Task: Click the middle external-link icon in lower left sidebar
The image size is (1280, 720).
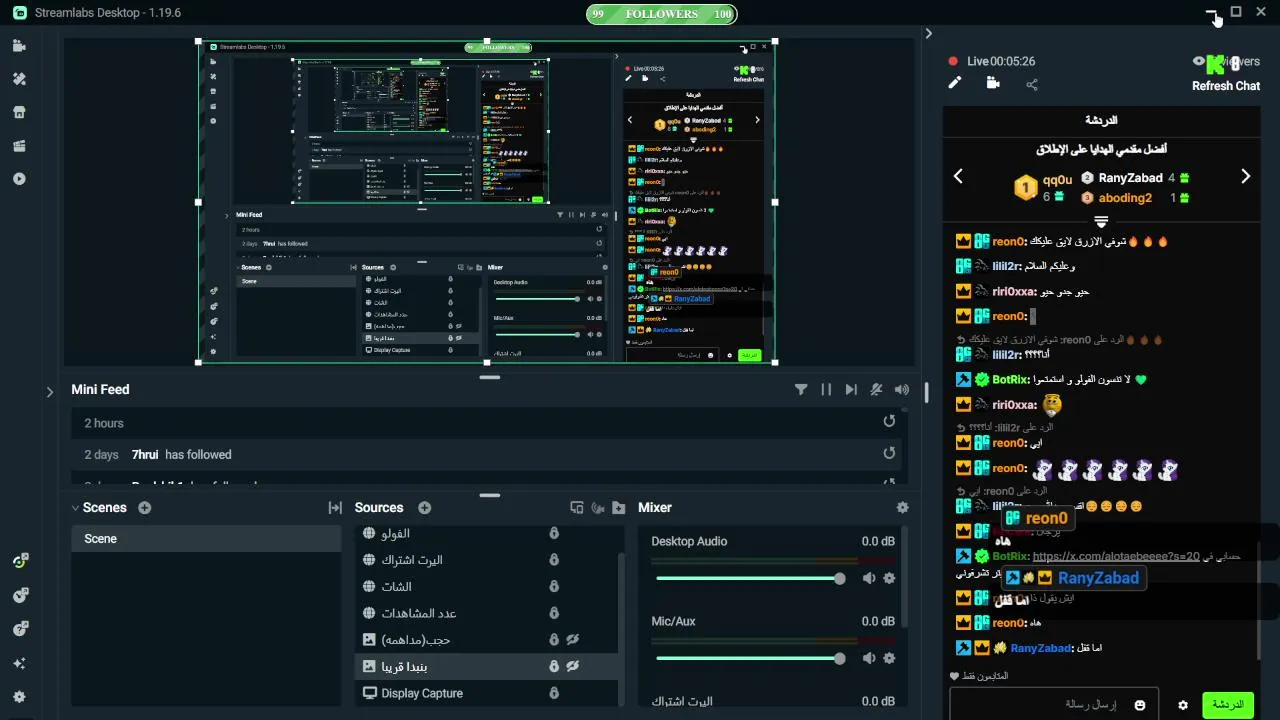Action: [20, 595]
